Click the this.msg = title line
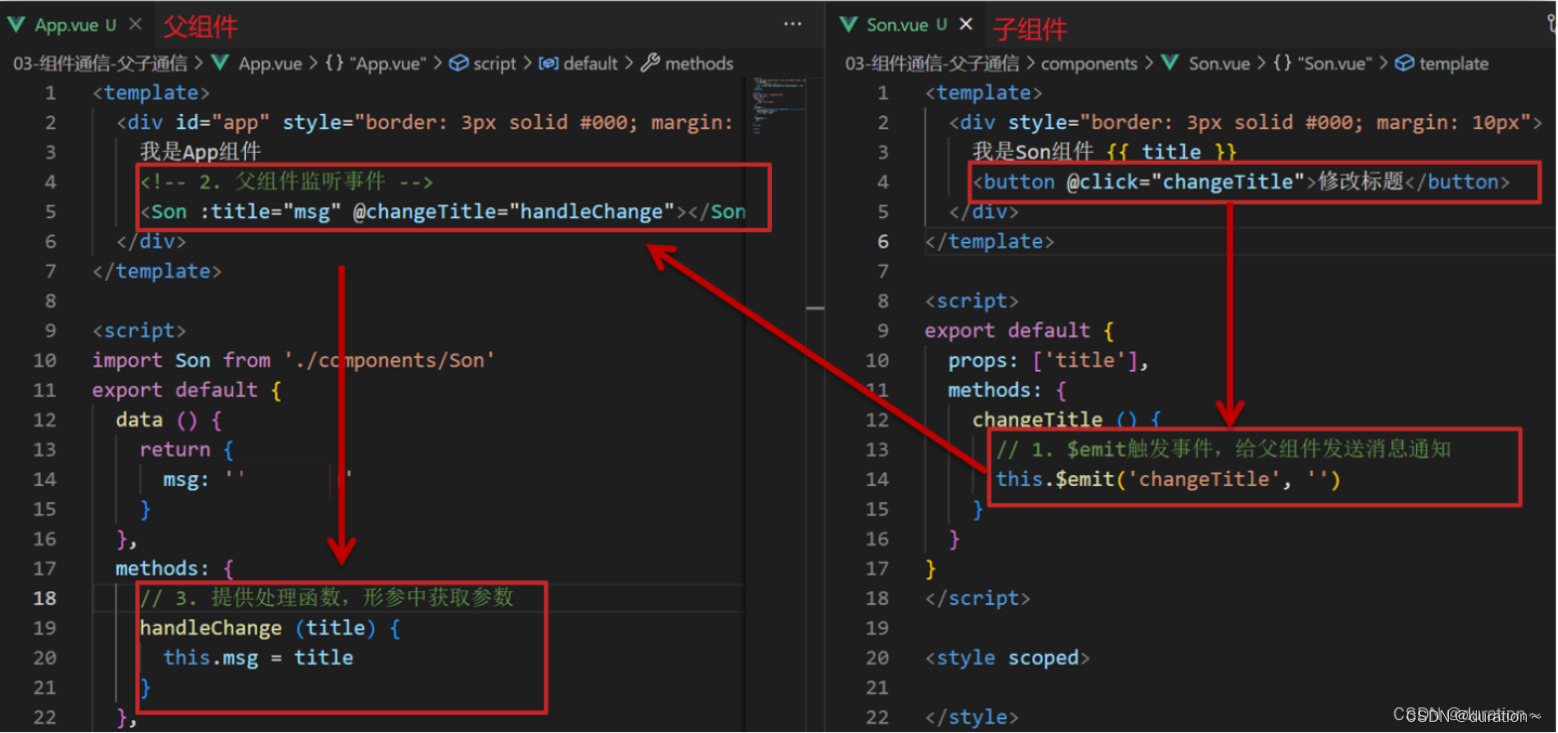The image size is (1558, 733). (x=258, y=658)
